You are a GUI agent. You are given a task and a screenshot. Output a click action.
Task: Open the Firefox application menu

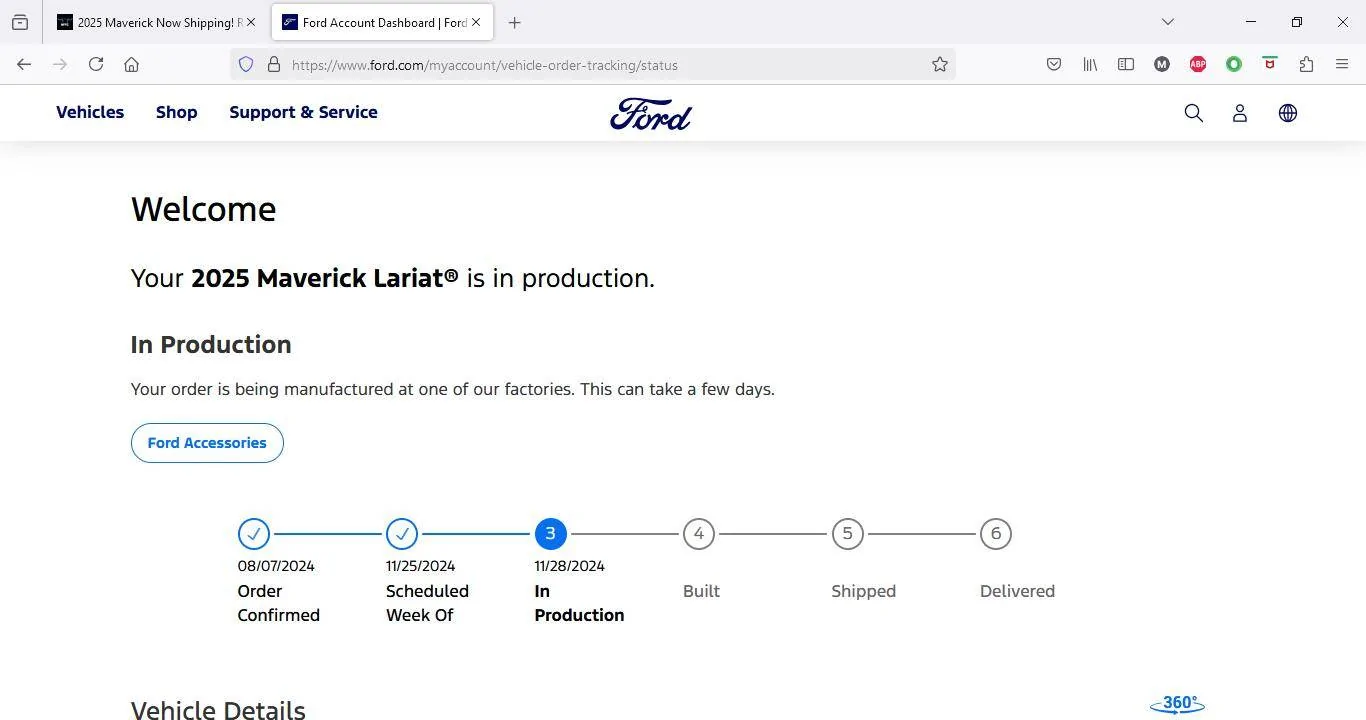(x=1342, y=64)
